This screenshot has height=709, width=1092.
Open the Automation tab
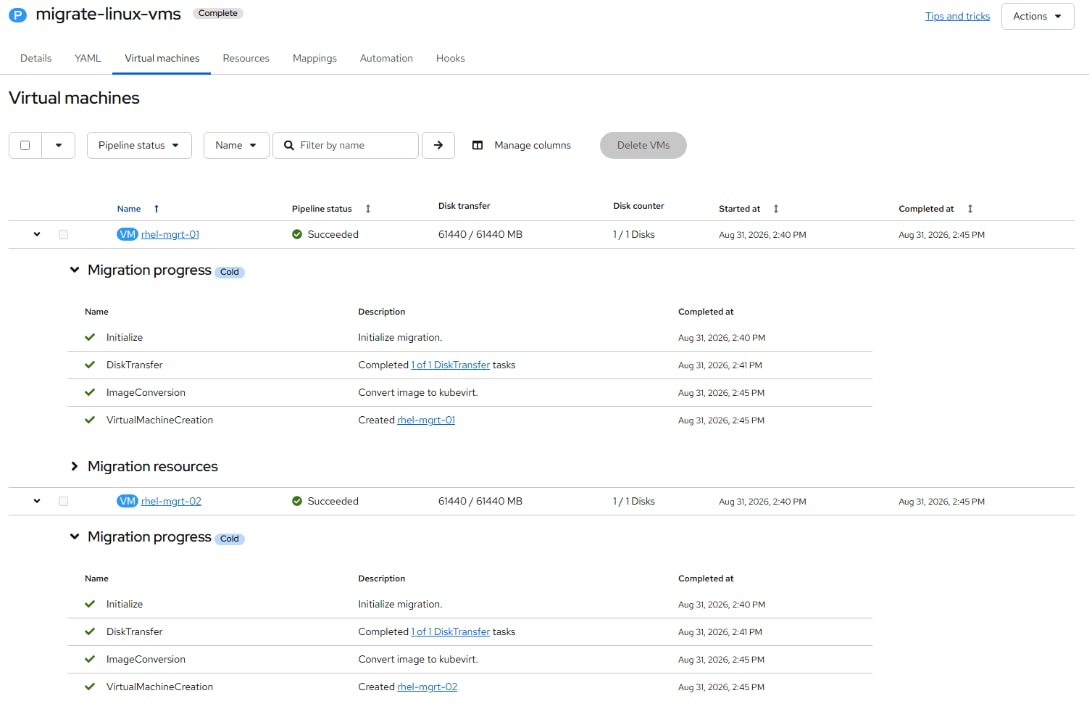386,59
